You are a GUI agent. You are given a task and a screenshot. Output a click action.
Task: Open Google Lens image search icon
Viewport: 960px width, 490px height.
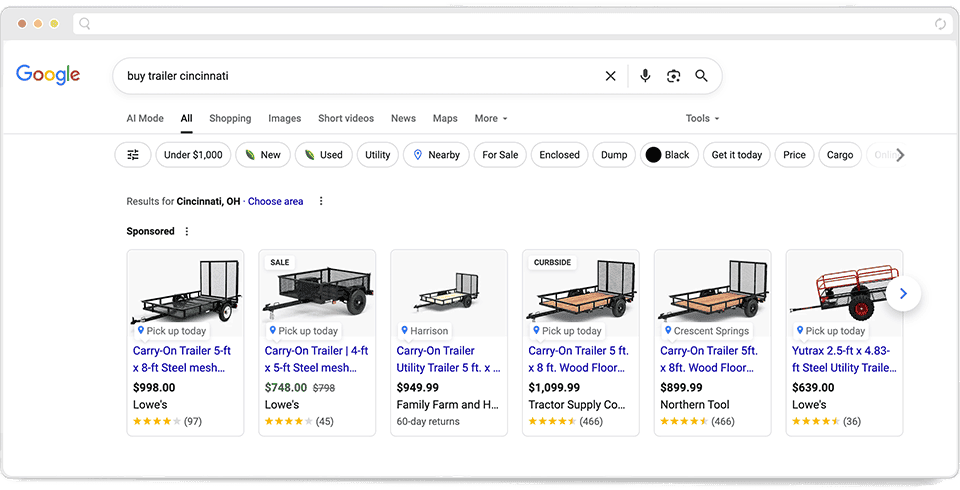[x=673, y=76]
